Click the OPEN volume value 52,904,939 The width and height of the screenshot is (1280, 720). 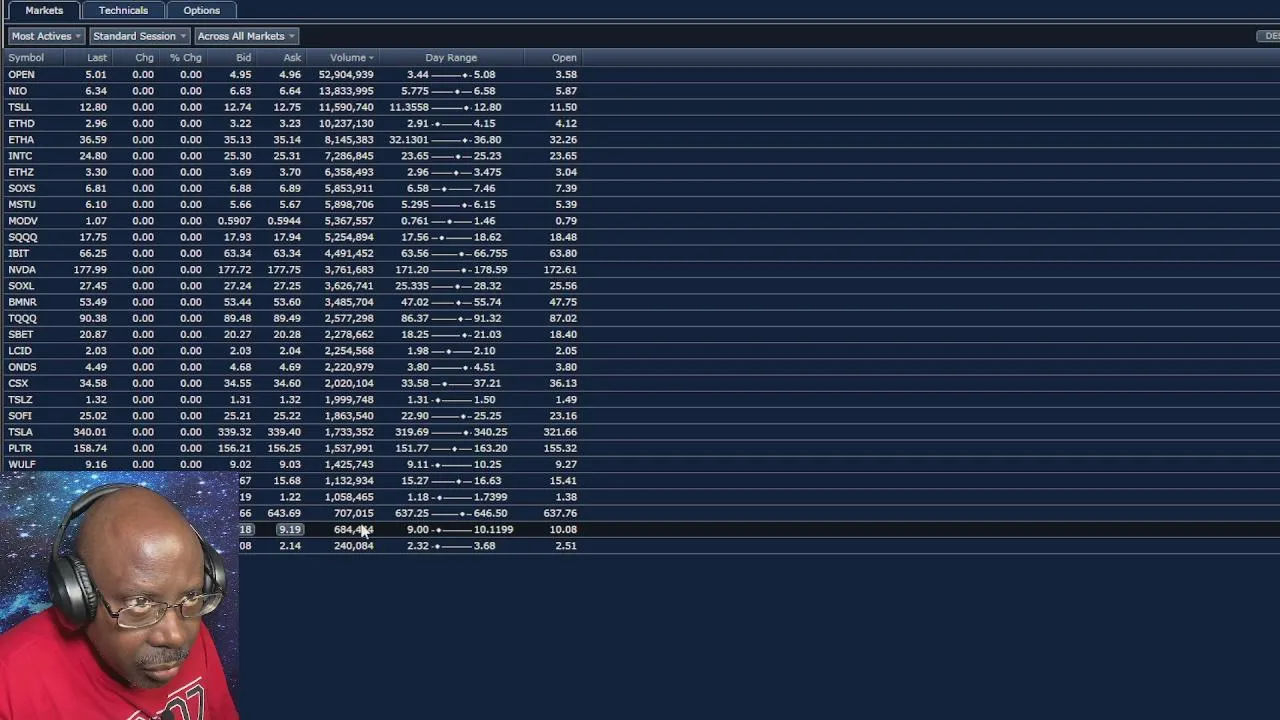click(346, 75)
